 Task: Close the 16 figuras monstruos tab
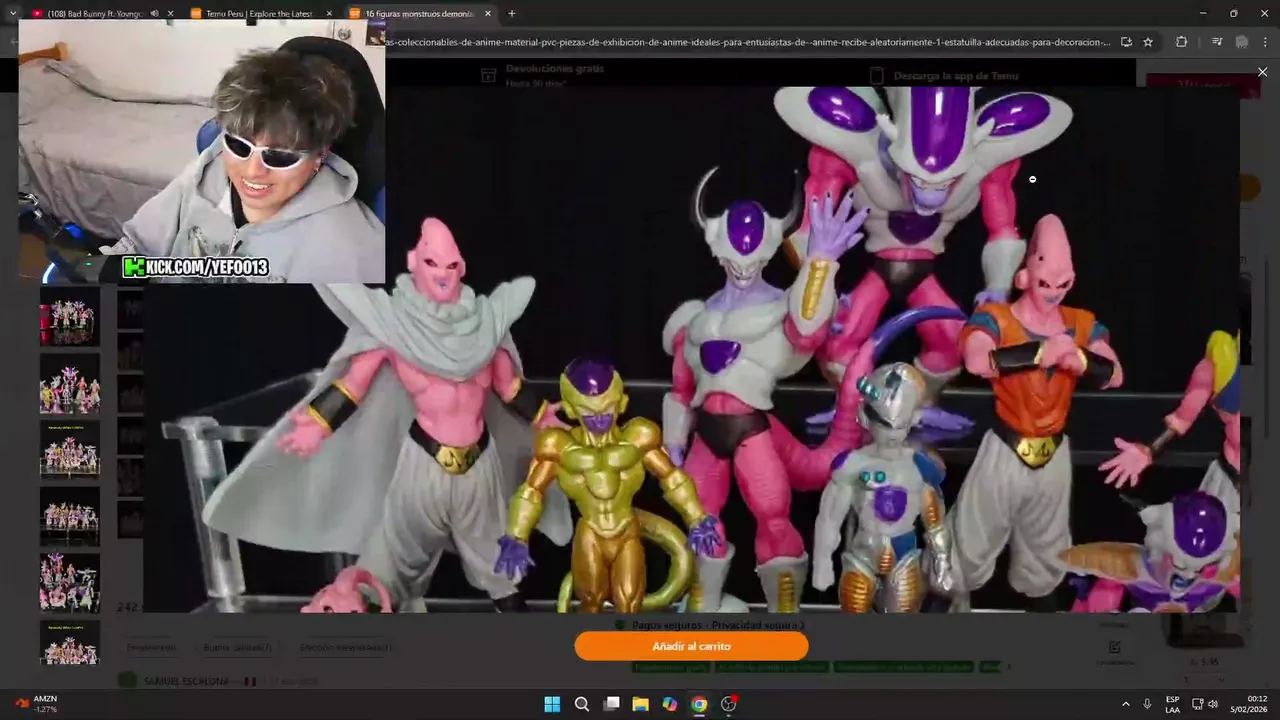[x=487, y=14]
